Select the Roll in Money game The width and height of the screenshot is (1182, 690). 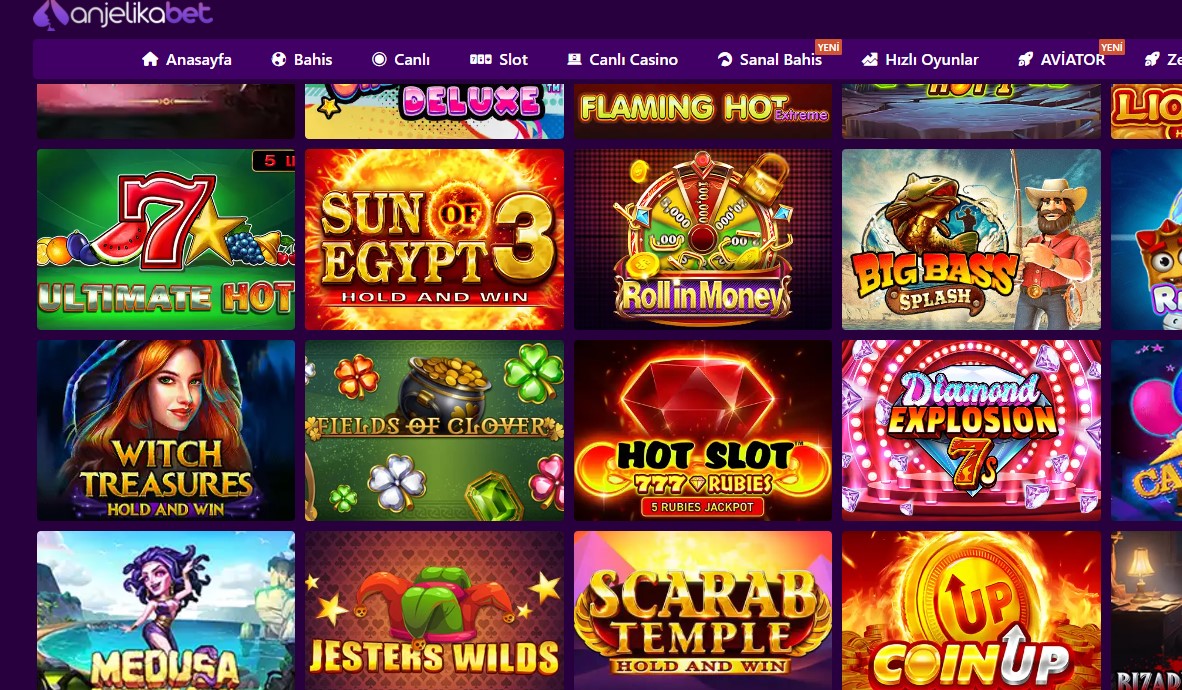(x=703, y=239)
